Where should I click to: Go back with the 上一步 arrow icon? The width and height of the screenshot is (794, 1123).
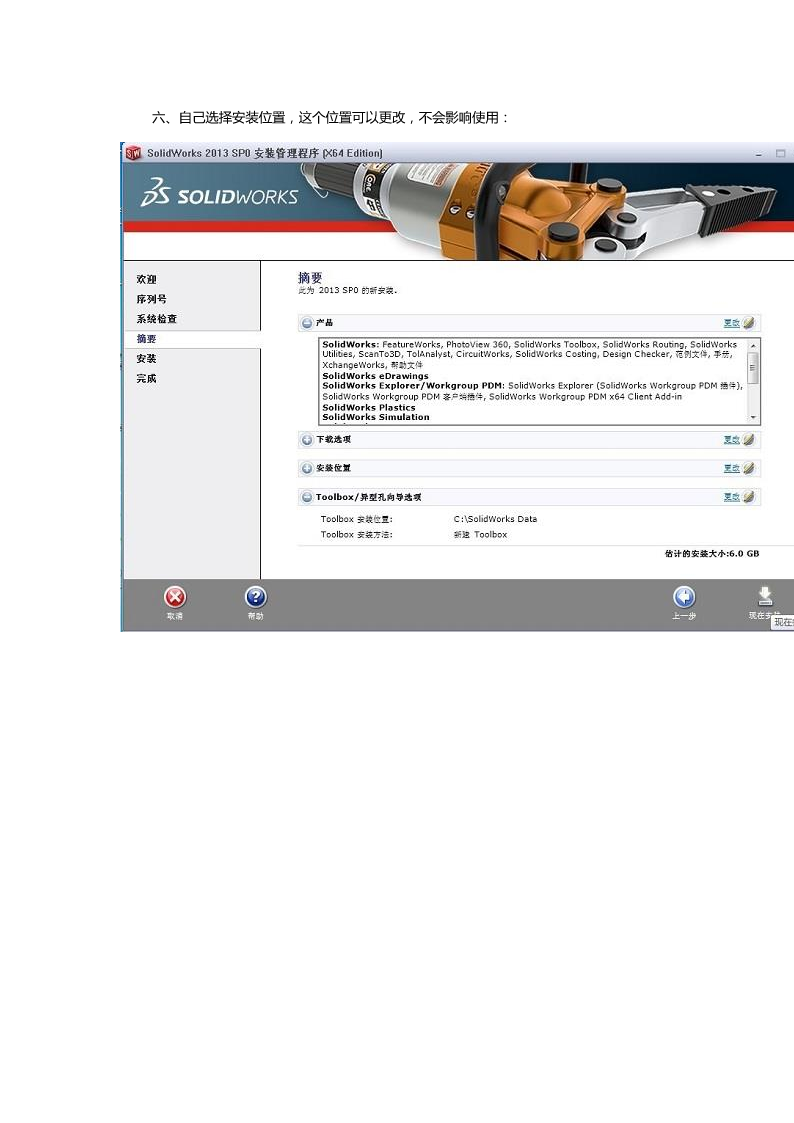(x=684, y=597)
